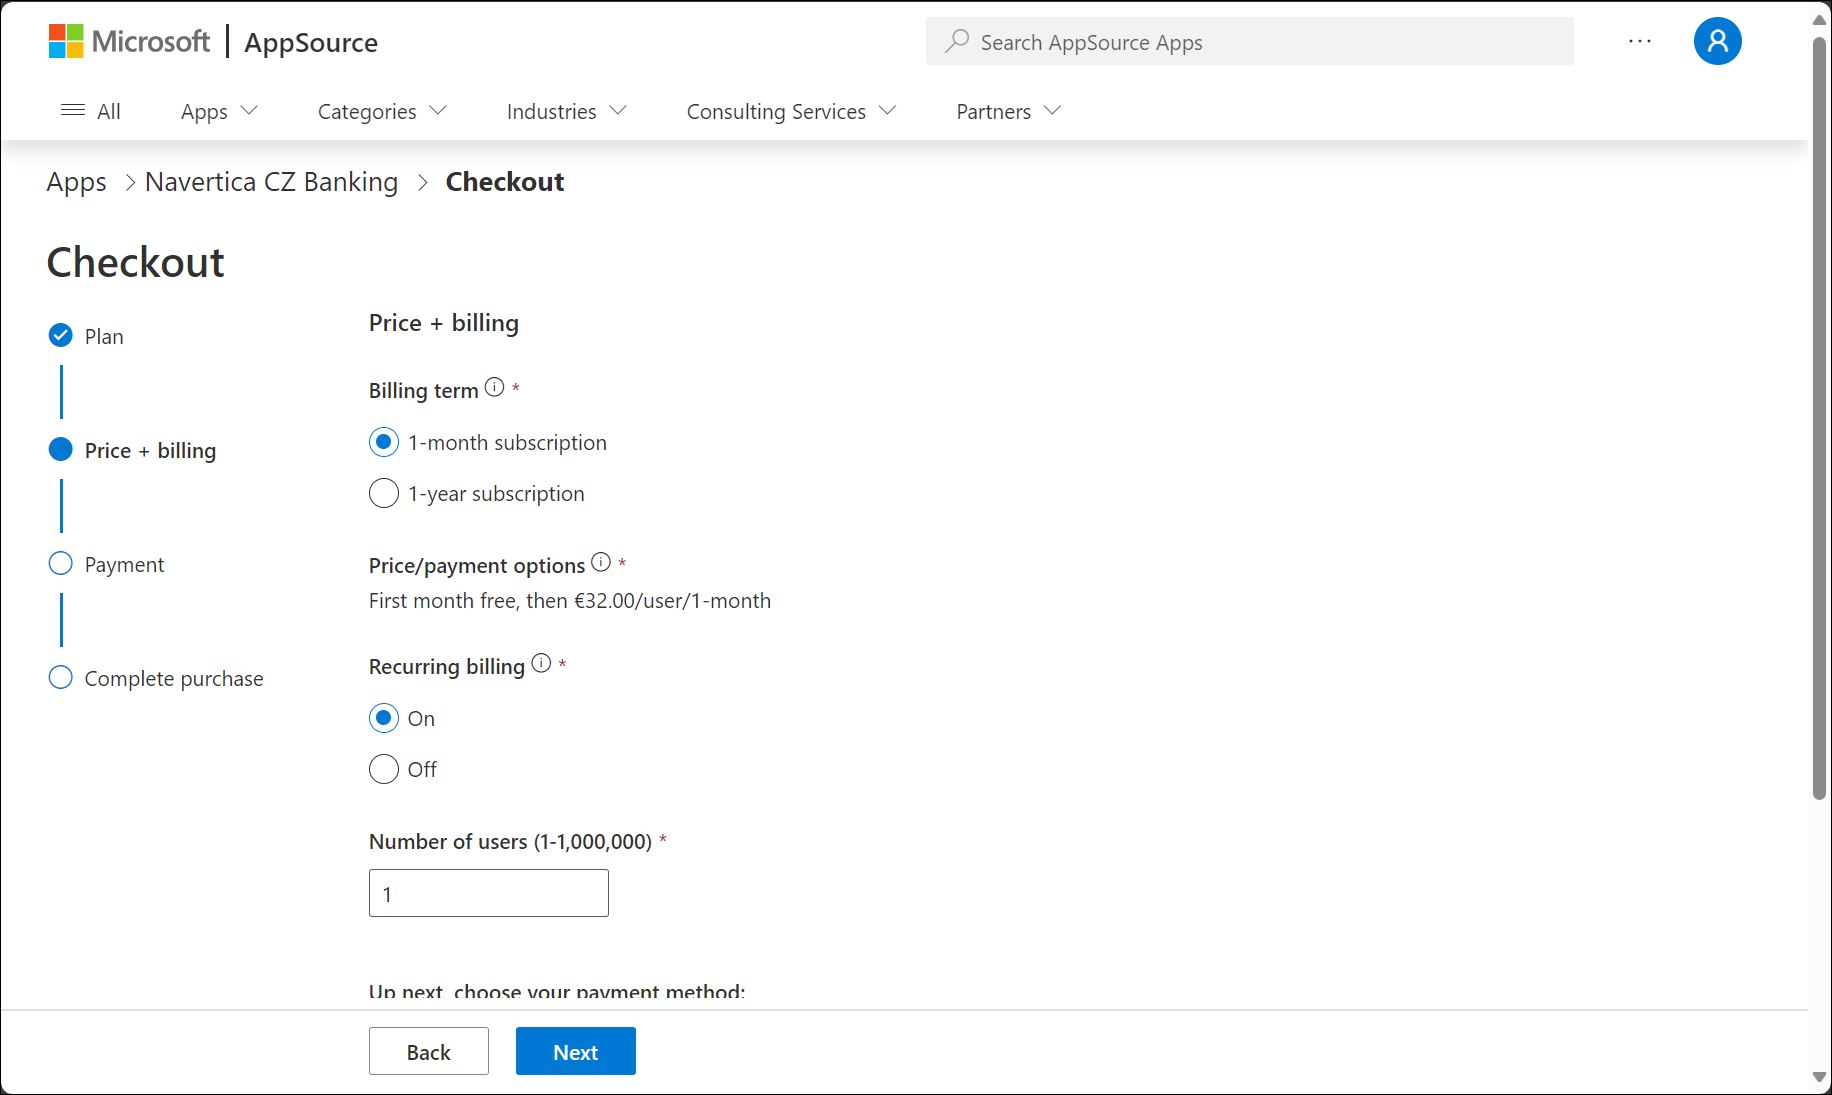Screen dimensions: 1832x1095
Task: Expand the Partners dropdown
Action: pos(1008,111)
